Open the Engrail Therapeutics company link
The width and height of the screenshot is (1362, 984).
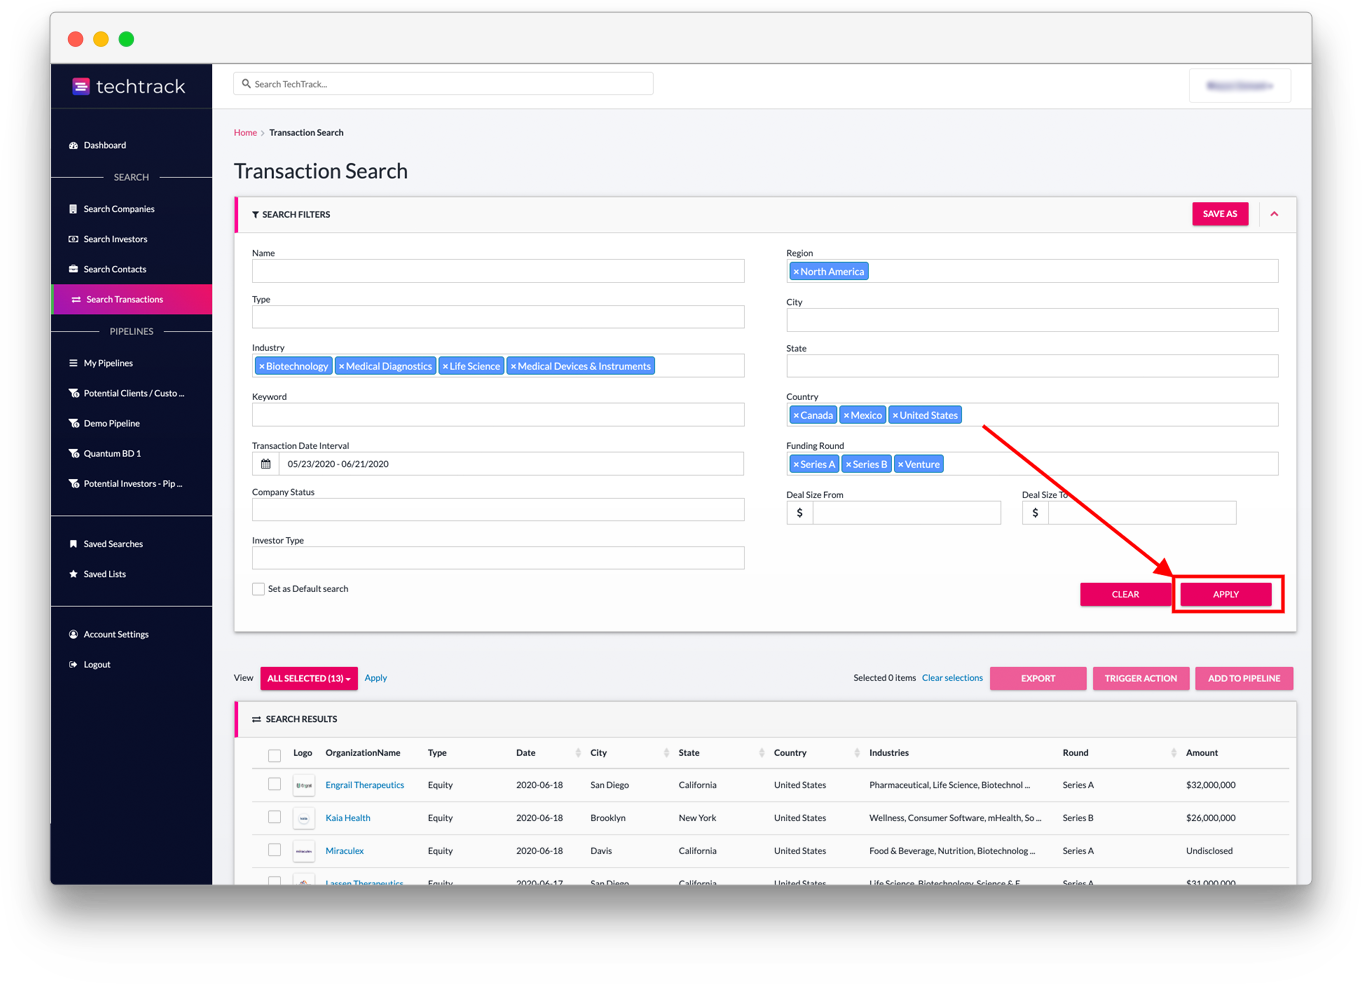tap(365, 784)
